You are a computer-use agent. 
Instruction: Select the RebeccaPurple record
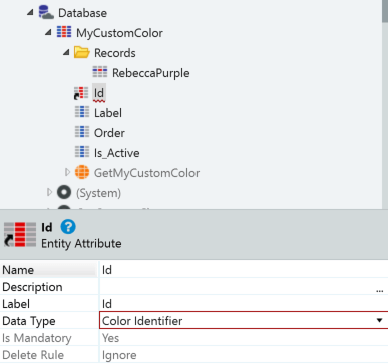click(x=151, y=73)
